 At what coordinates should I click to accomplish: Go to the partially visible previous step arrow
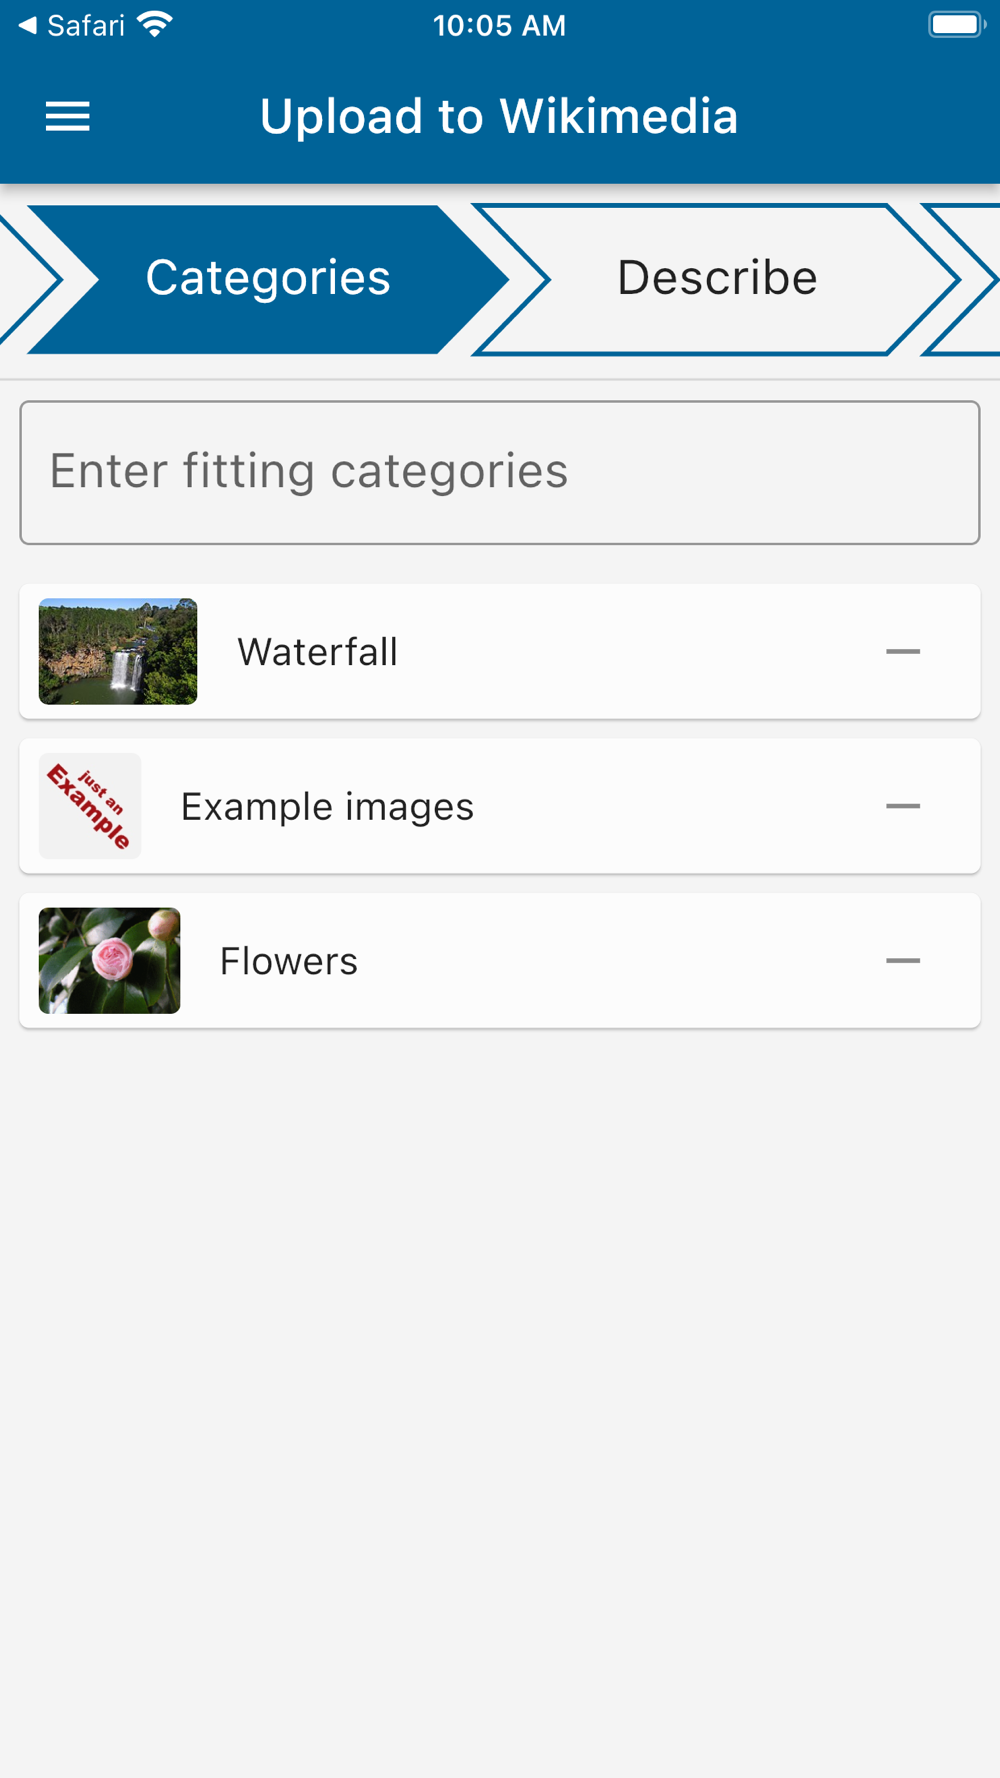pyautogui.click(x=25, y=278)
